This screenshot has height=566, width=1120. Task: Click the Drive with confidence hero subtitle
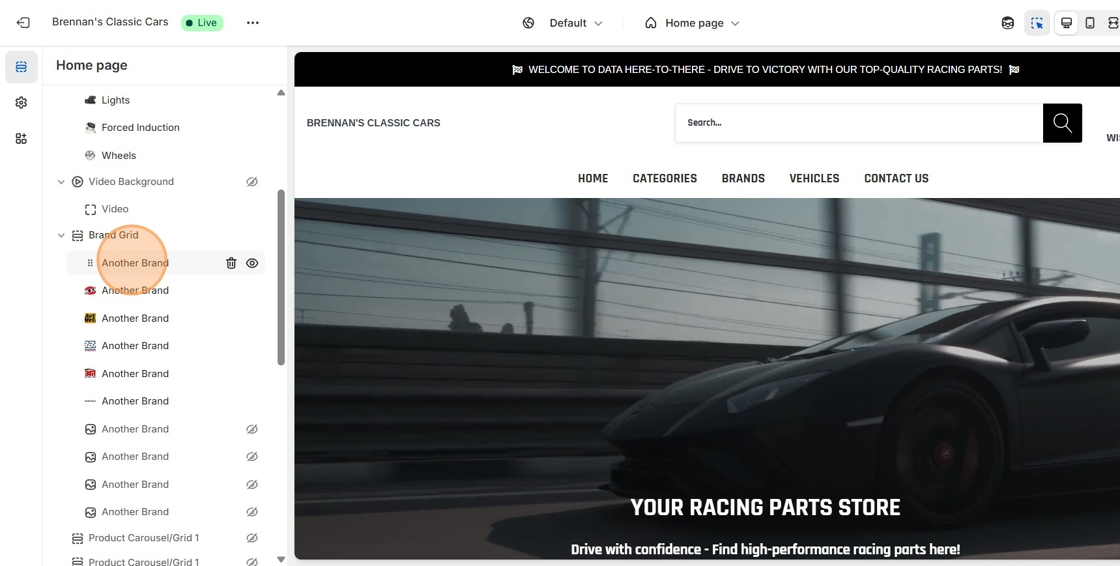point(765,550)
